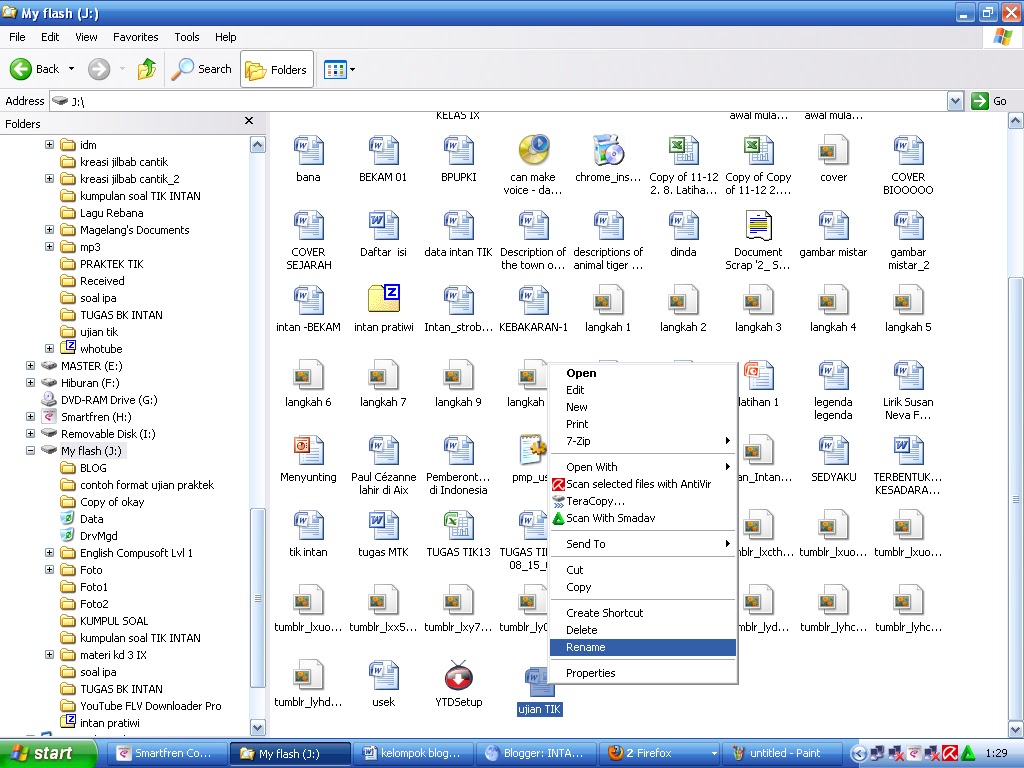
Task: Open the Search magnifier tool
Action: click(x=201, y=69)
